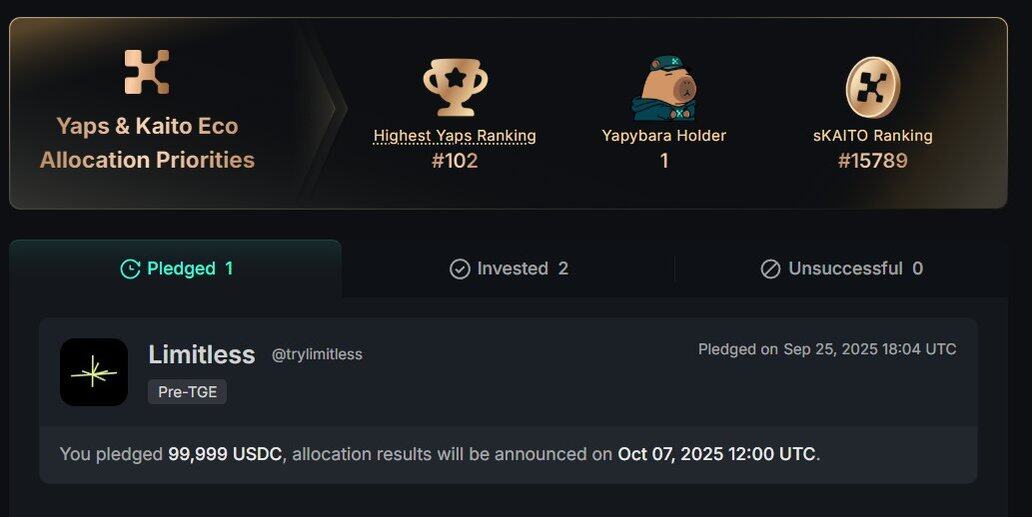Click the gold trophy icon
This screenshot has height=517, width=1032.
click(455, 87)
